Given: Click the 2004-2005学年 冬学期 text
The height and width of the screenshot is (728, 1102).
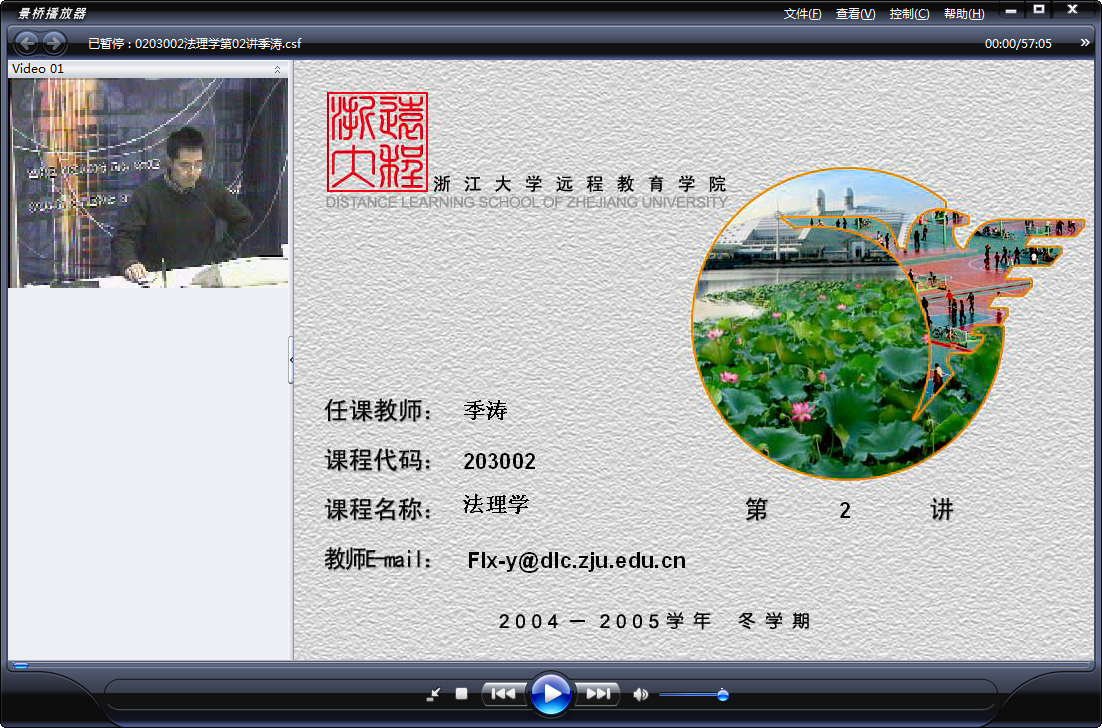Looking at the screenshot, I should (655, 621).
